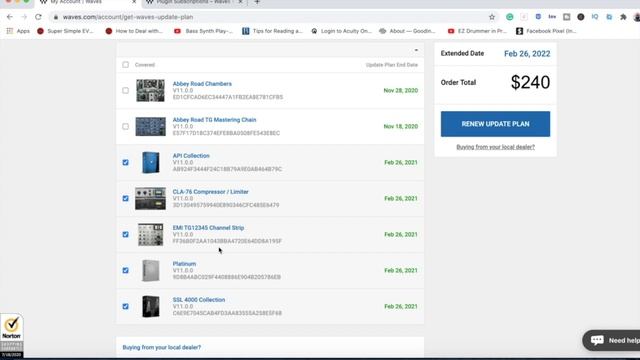Toggle the Covered select-all checkbox

[x=125, y=64]
